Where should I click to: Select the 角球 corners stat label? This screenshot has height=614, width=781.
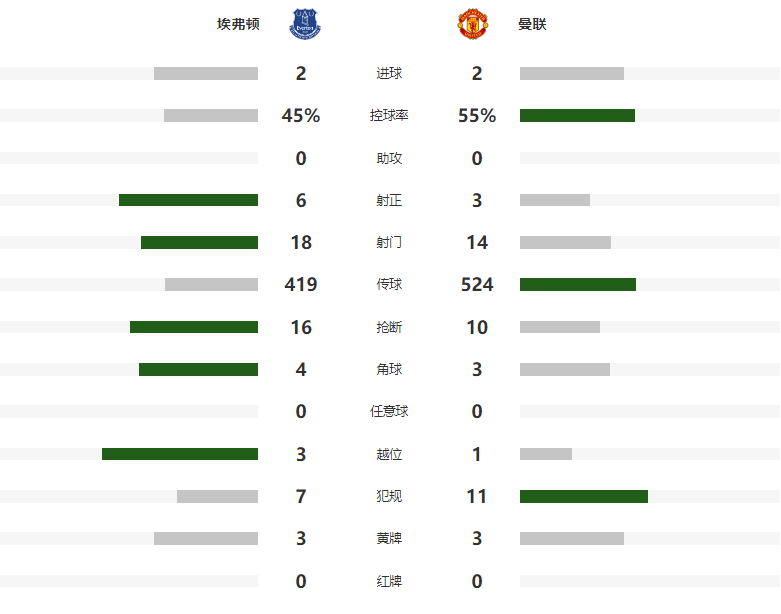point(389,369)
